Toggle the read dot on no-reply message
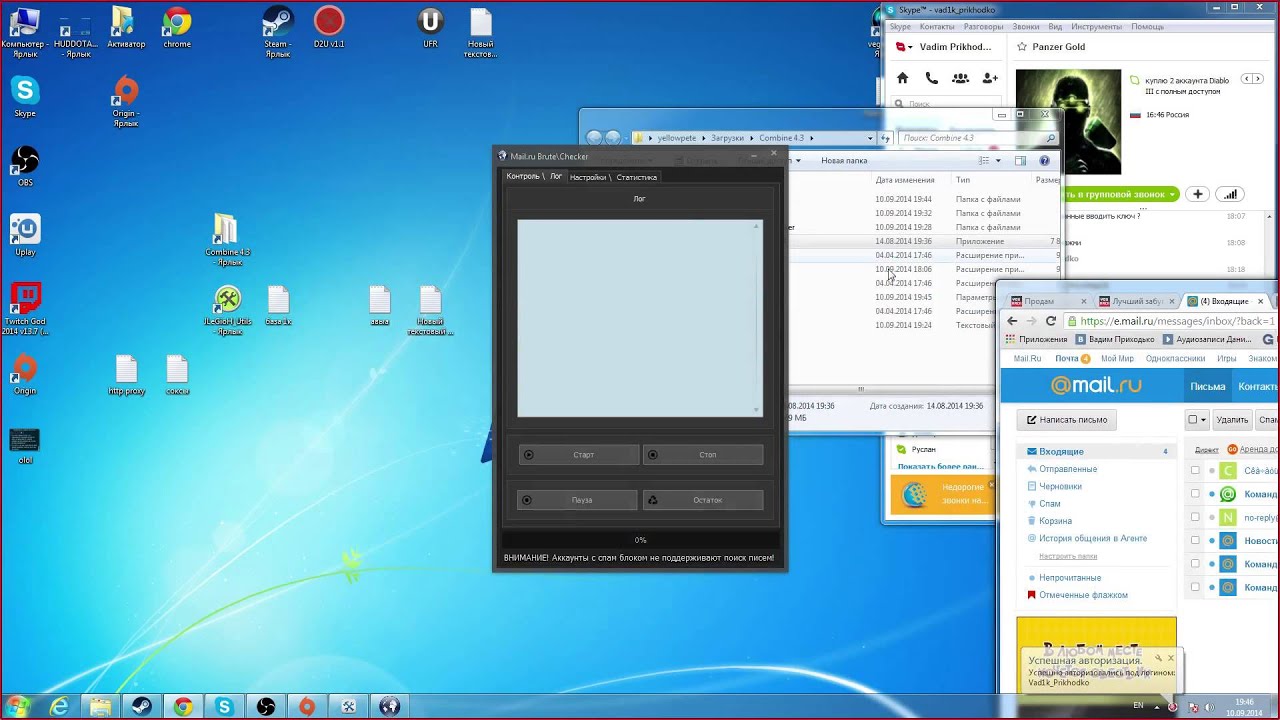Viewport: 1280px width, 720px height. [x=1211, y=518]
